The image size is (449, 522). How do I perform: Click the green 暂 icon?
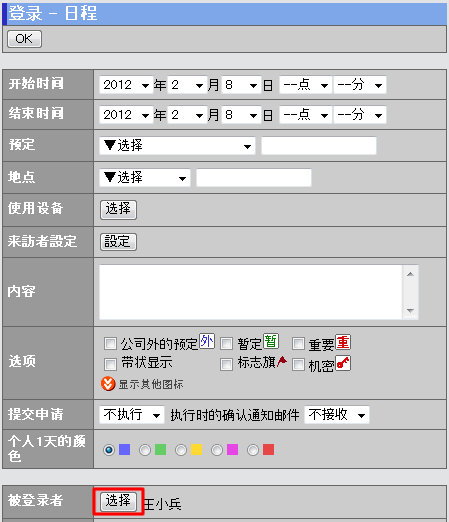click(x=271, y=341)
